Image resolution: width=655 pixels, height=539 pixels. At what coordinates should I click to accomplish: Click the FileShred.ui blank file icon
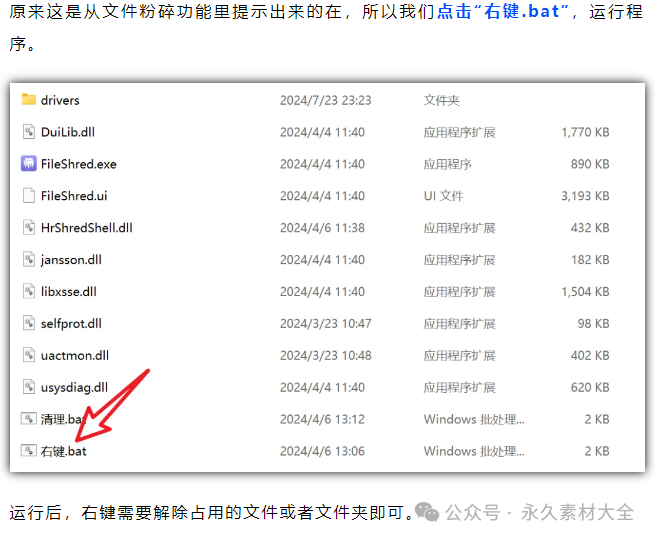click(28, 196)
